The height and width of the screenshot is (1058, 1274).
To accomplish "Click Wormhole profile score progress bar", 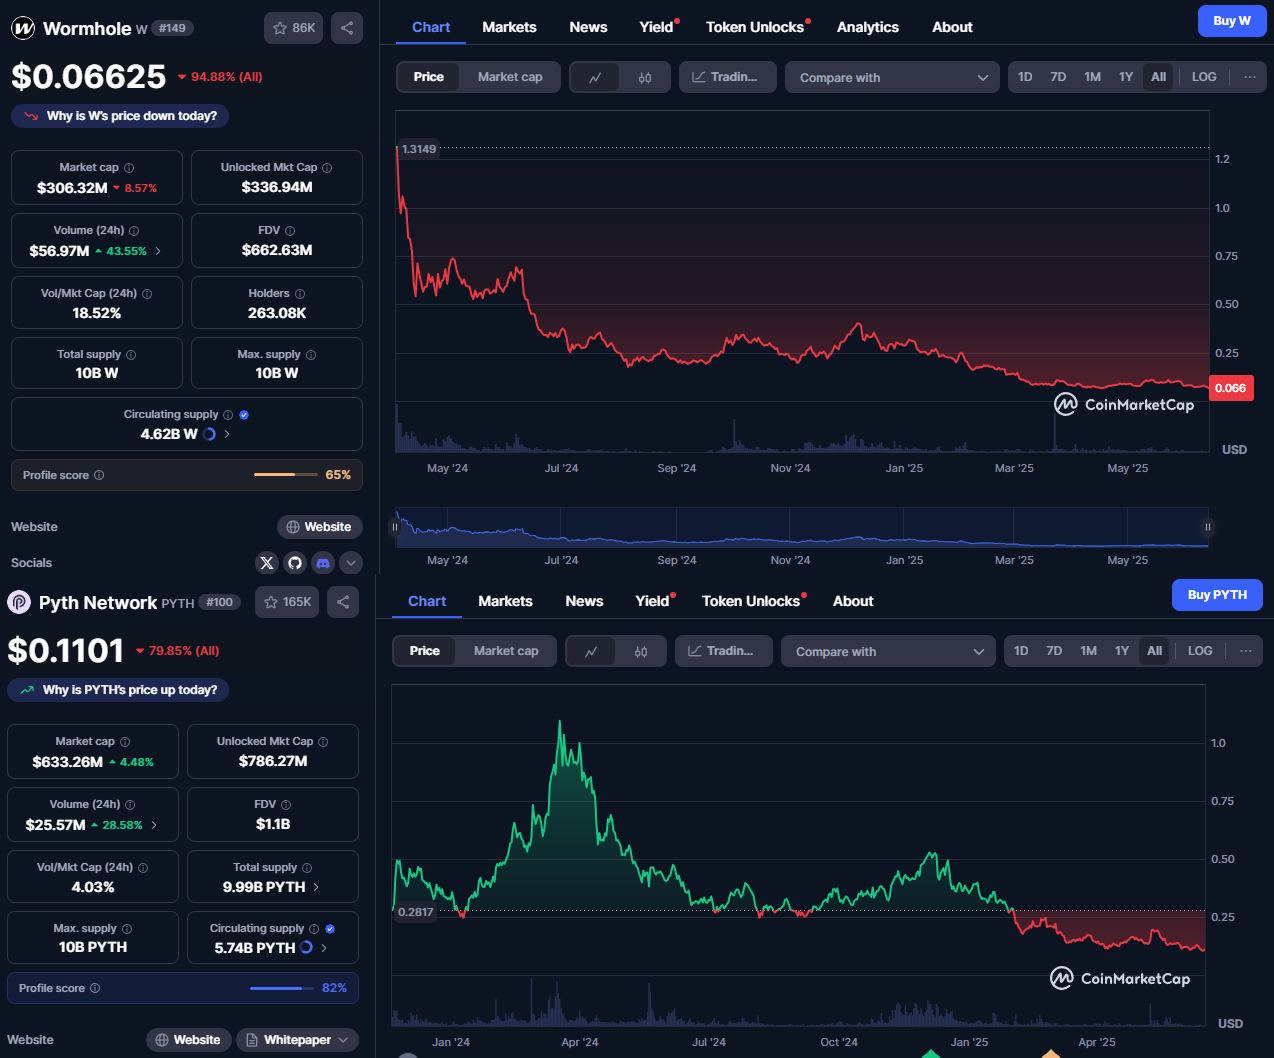I will pos(285,475).
